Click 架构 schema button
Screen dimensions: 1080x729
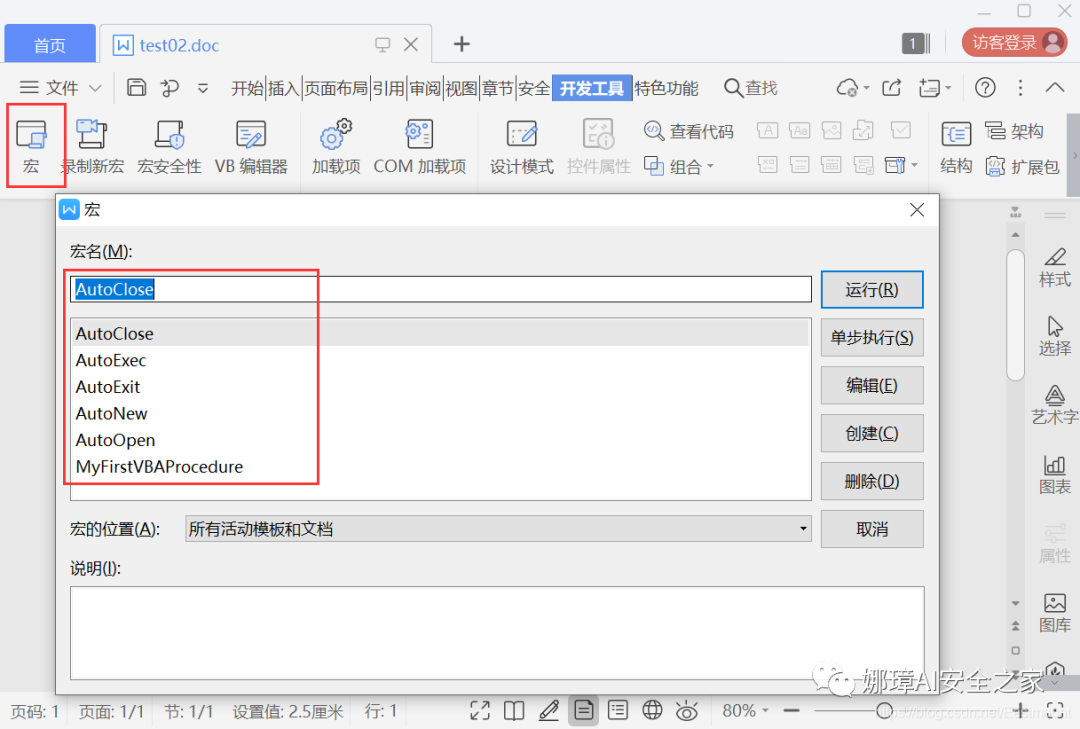tap(1014, 131)
